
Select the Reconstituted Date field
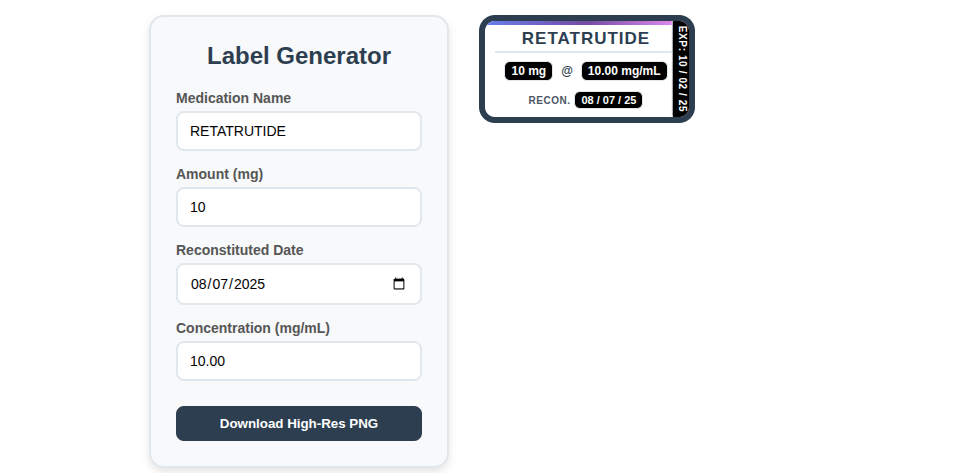click(299, 284)
